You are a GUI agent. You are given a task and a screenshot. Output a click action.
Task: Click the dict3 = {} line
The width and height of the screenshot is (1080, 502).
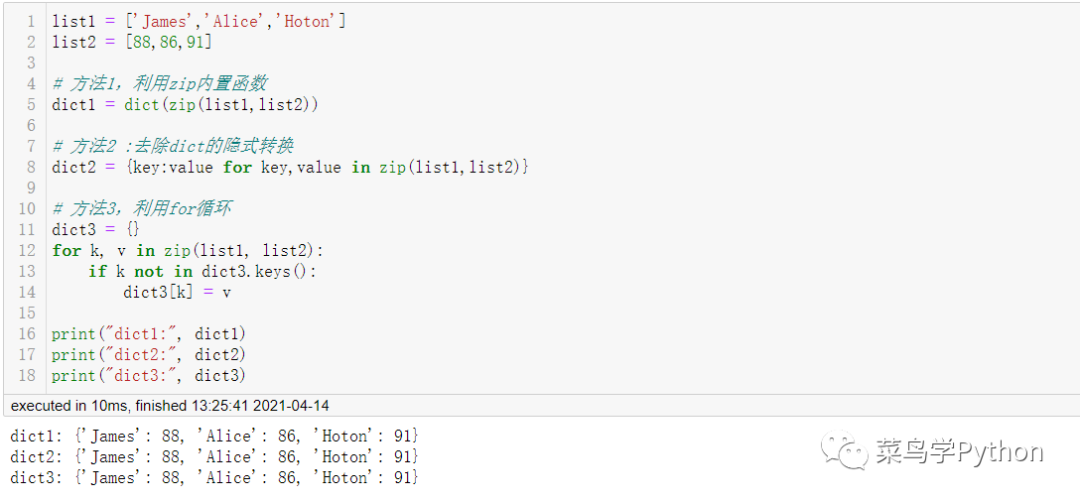(96, 229)
